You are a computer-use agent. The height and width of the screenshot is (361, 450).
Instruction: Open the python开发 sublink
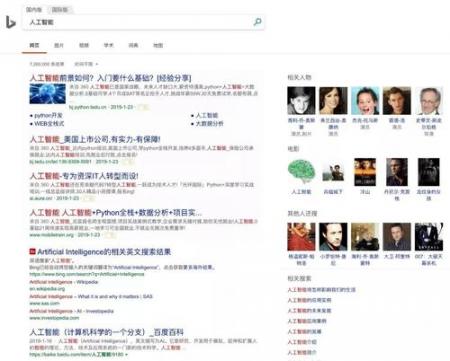[x=48, y=115]
